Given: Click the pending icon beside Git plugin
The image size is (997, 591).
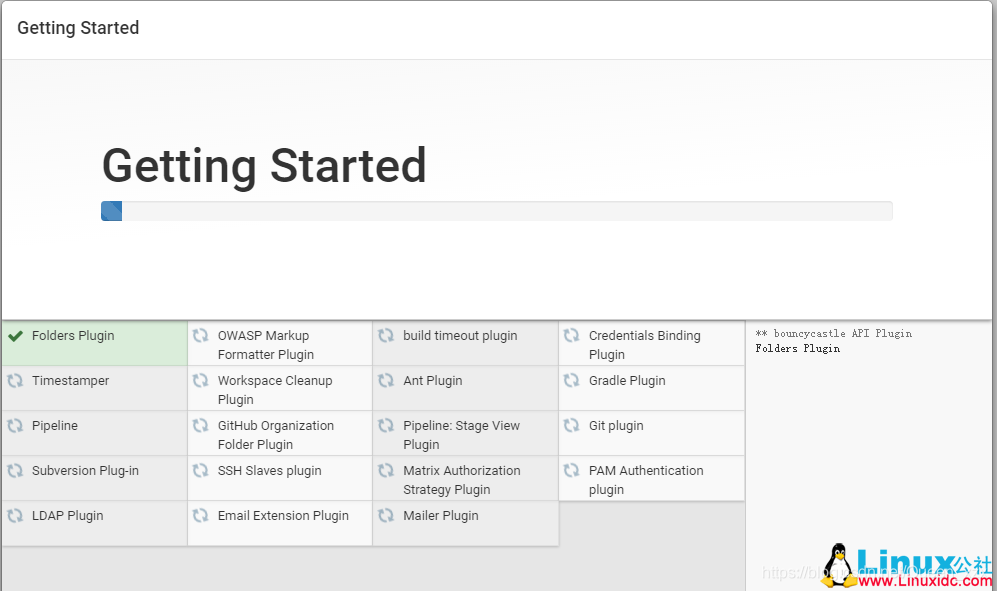Looking at the screenshot, I should pos(572,426).
